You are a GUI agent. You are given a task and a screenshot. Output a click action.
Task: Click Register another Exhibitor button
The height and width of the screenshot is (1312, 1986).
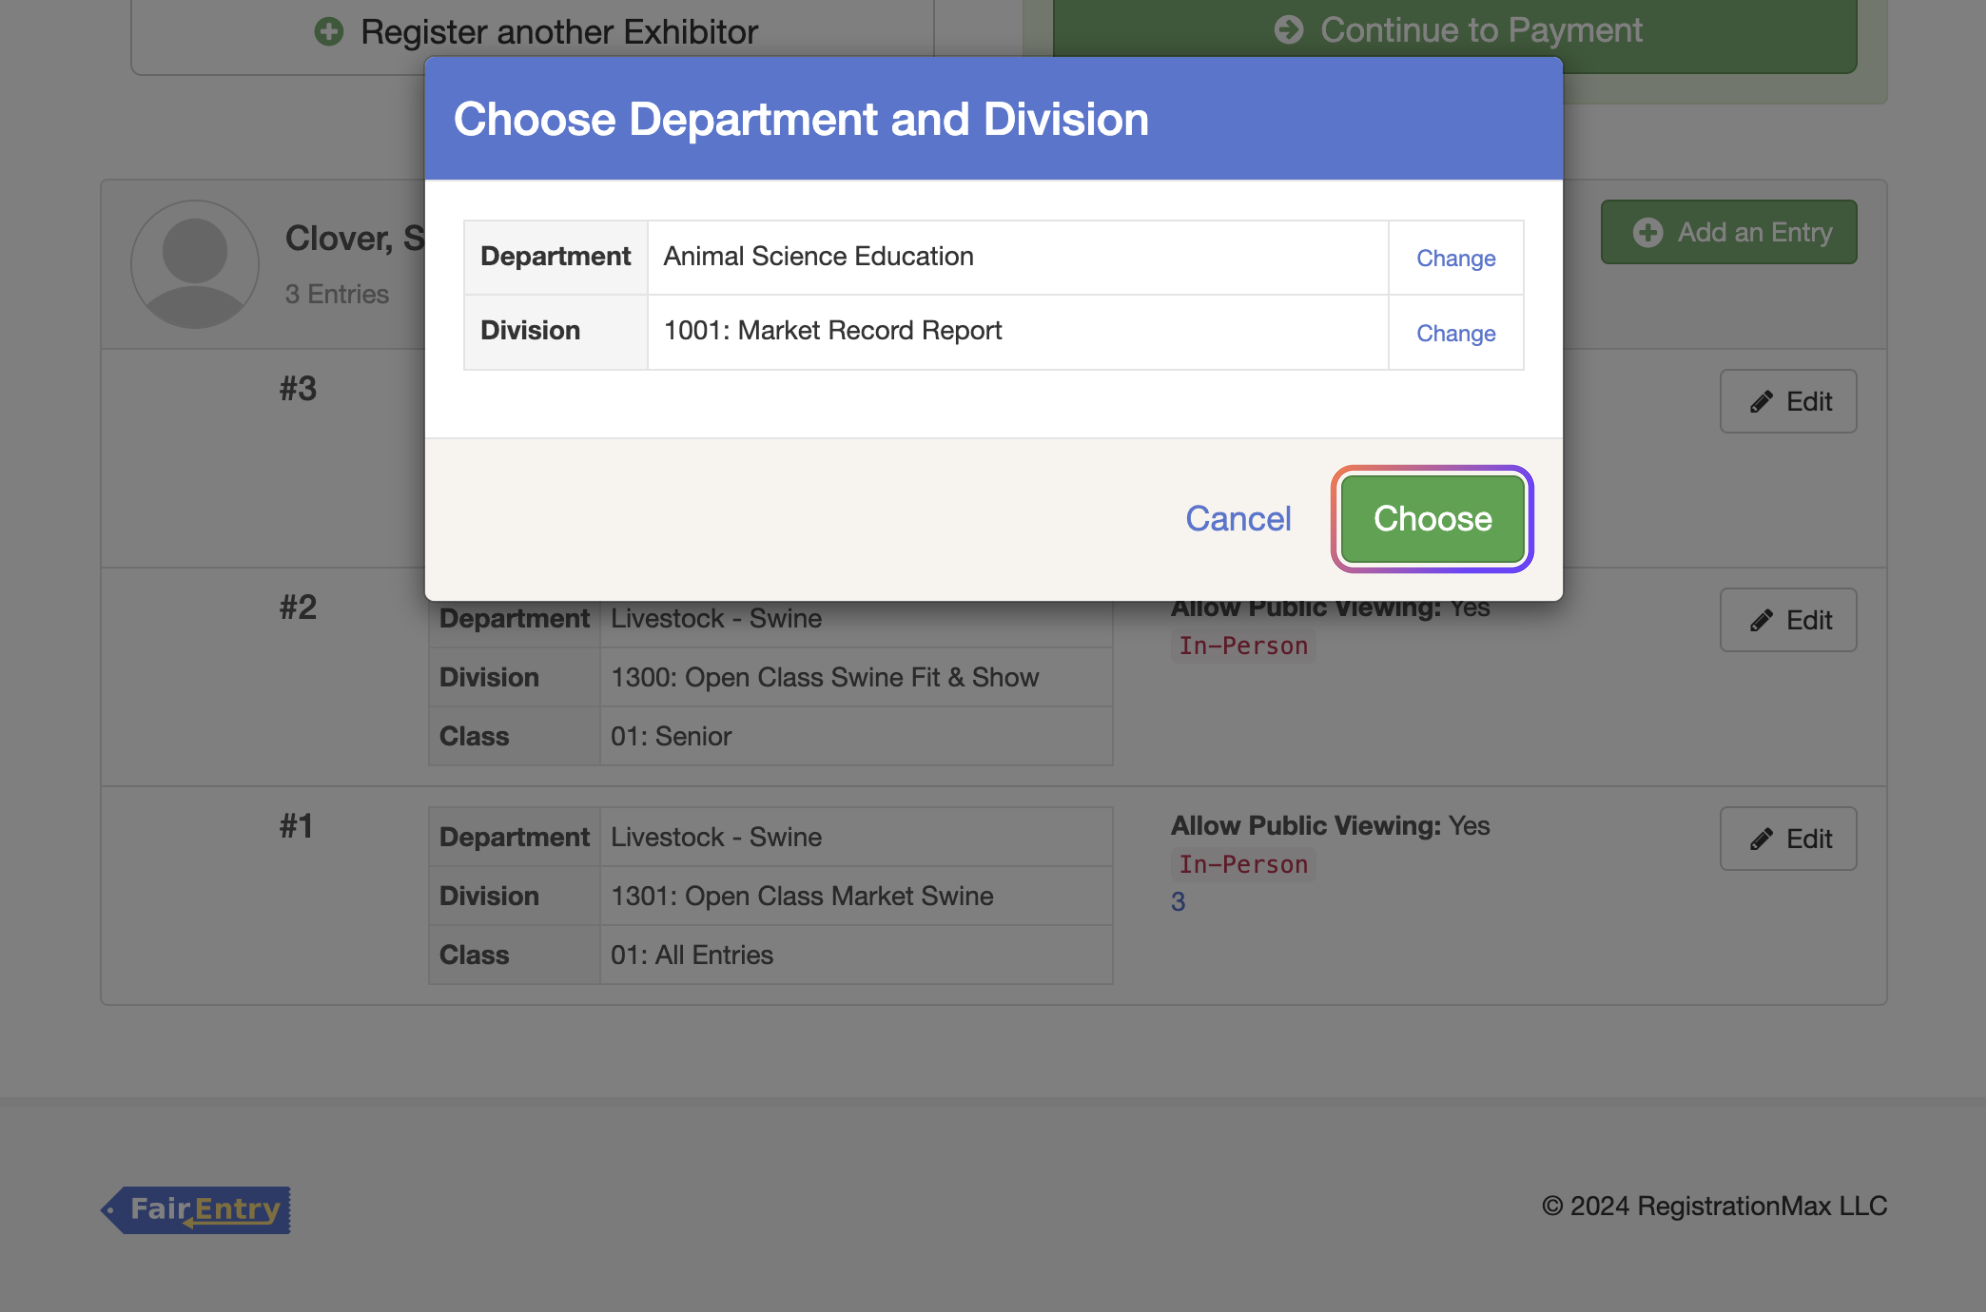pos(533,32)
